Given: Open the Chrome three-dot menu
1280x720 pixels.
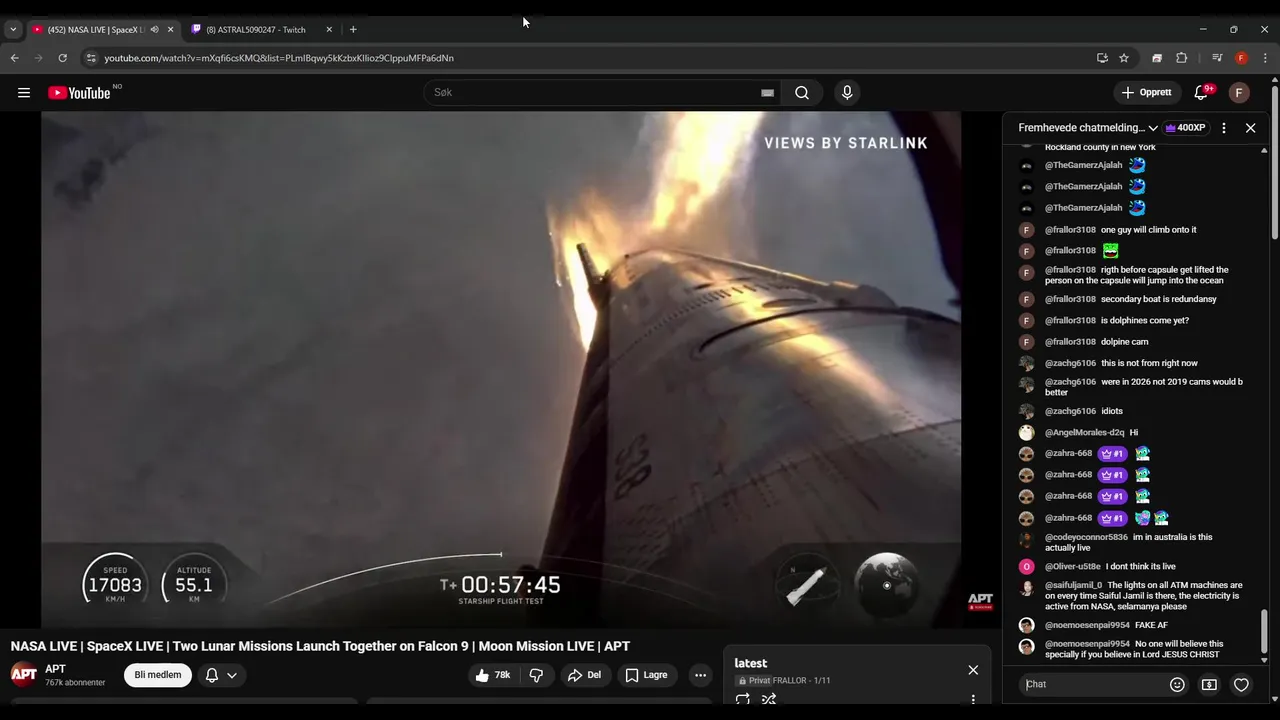Looking at the screenshot, I should coord(1265,58).
